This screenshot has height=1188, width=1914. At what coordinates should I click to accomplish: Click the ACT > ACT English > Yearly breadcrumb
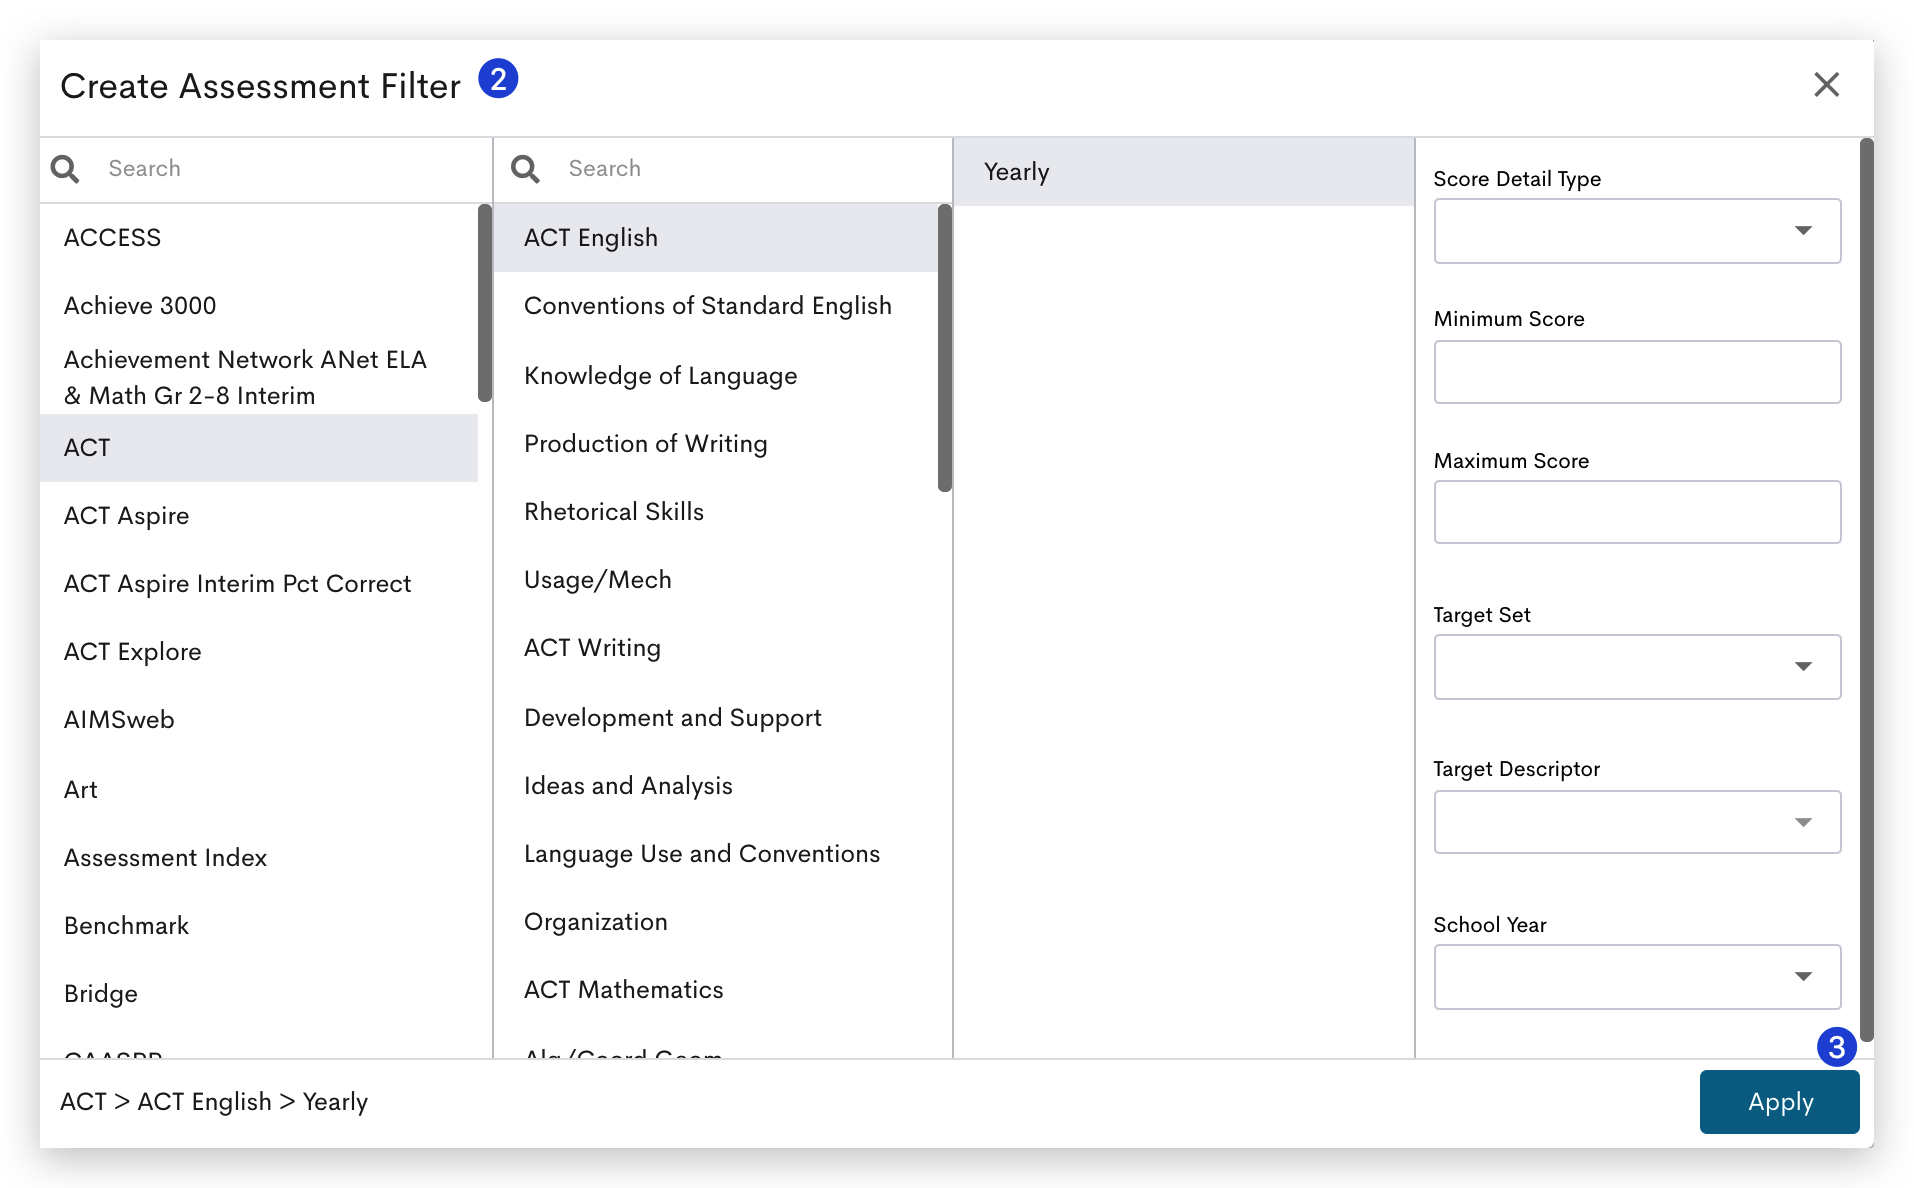click(x=214, y=1102)
